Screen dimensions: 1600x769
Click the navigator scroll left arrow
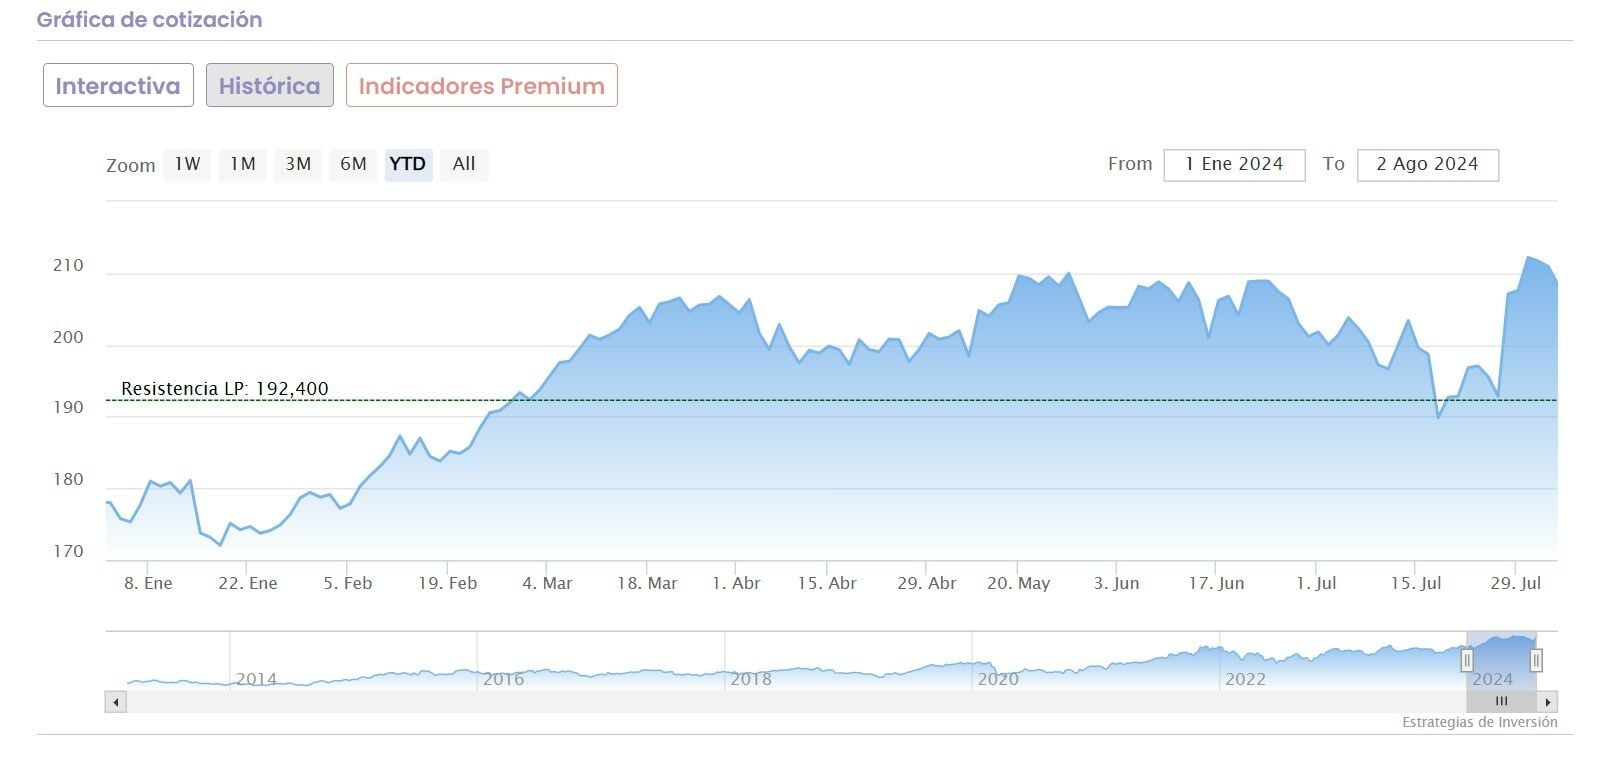116,702
